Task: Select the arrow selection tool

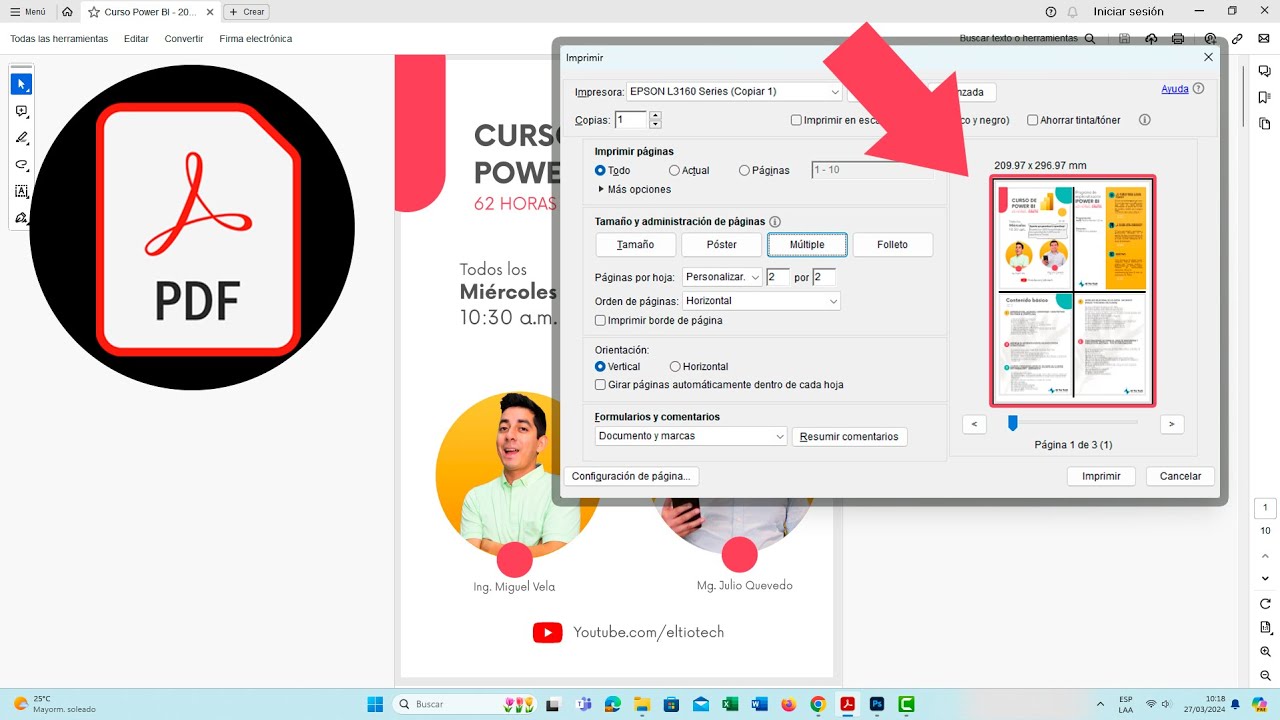Action: click(x=21, y=84)
